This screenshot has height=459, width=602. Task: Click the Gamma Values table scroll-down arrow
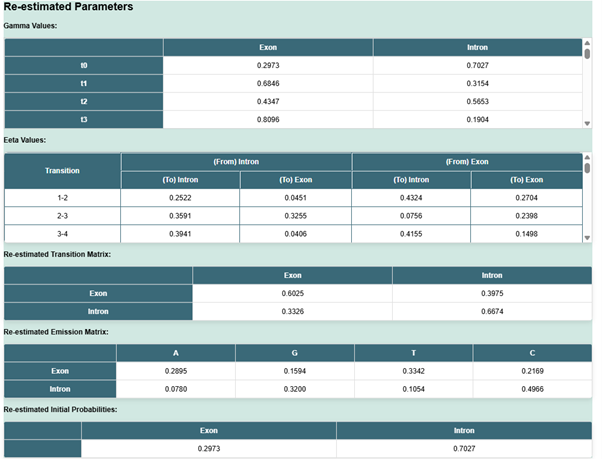587,124
